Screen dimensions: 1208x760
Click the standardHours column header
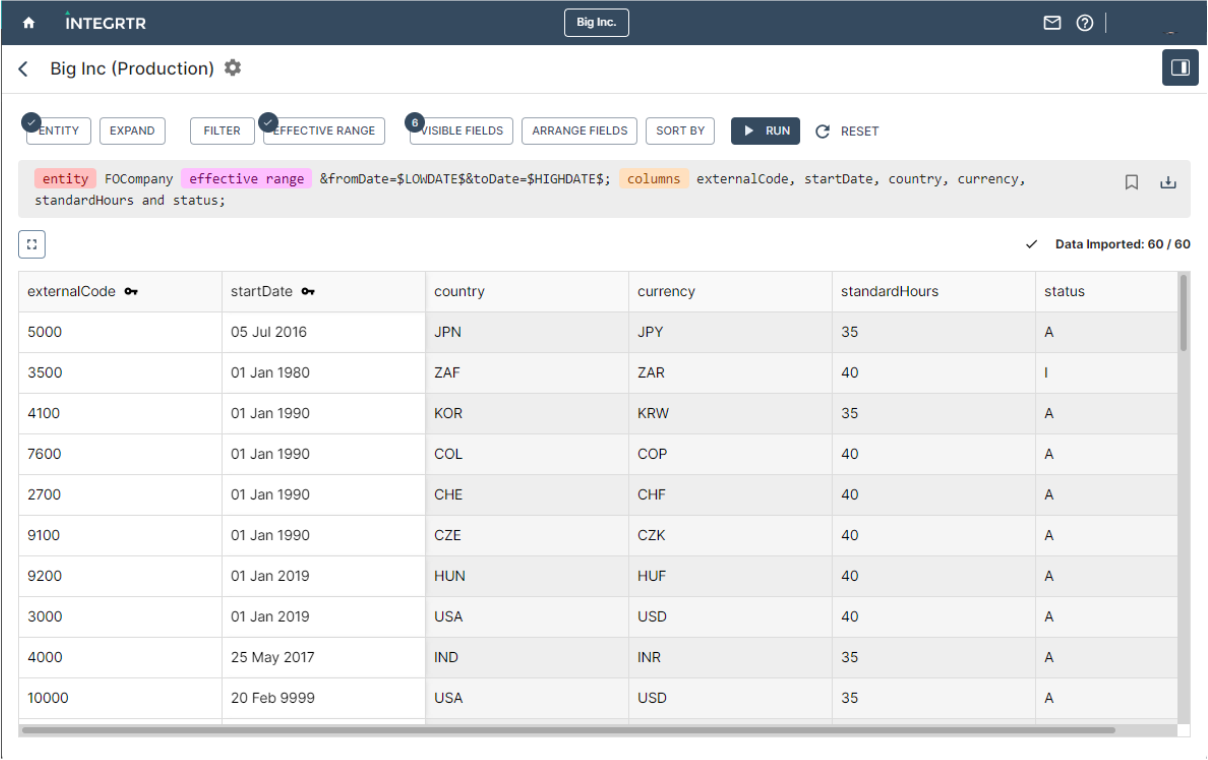[x=934, y=292]
